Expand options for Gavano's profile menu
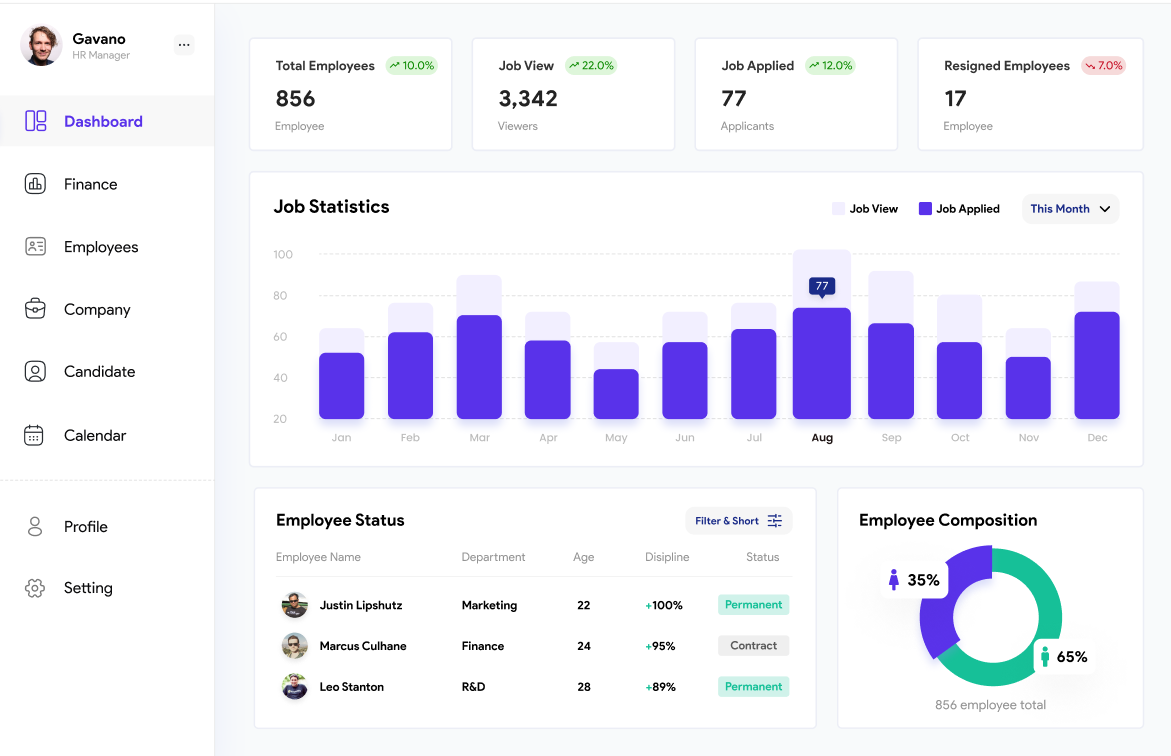The height and width of the screenshot is (756, 1171). click(x=183, y=44)
